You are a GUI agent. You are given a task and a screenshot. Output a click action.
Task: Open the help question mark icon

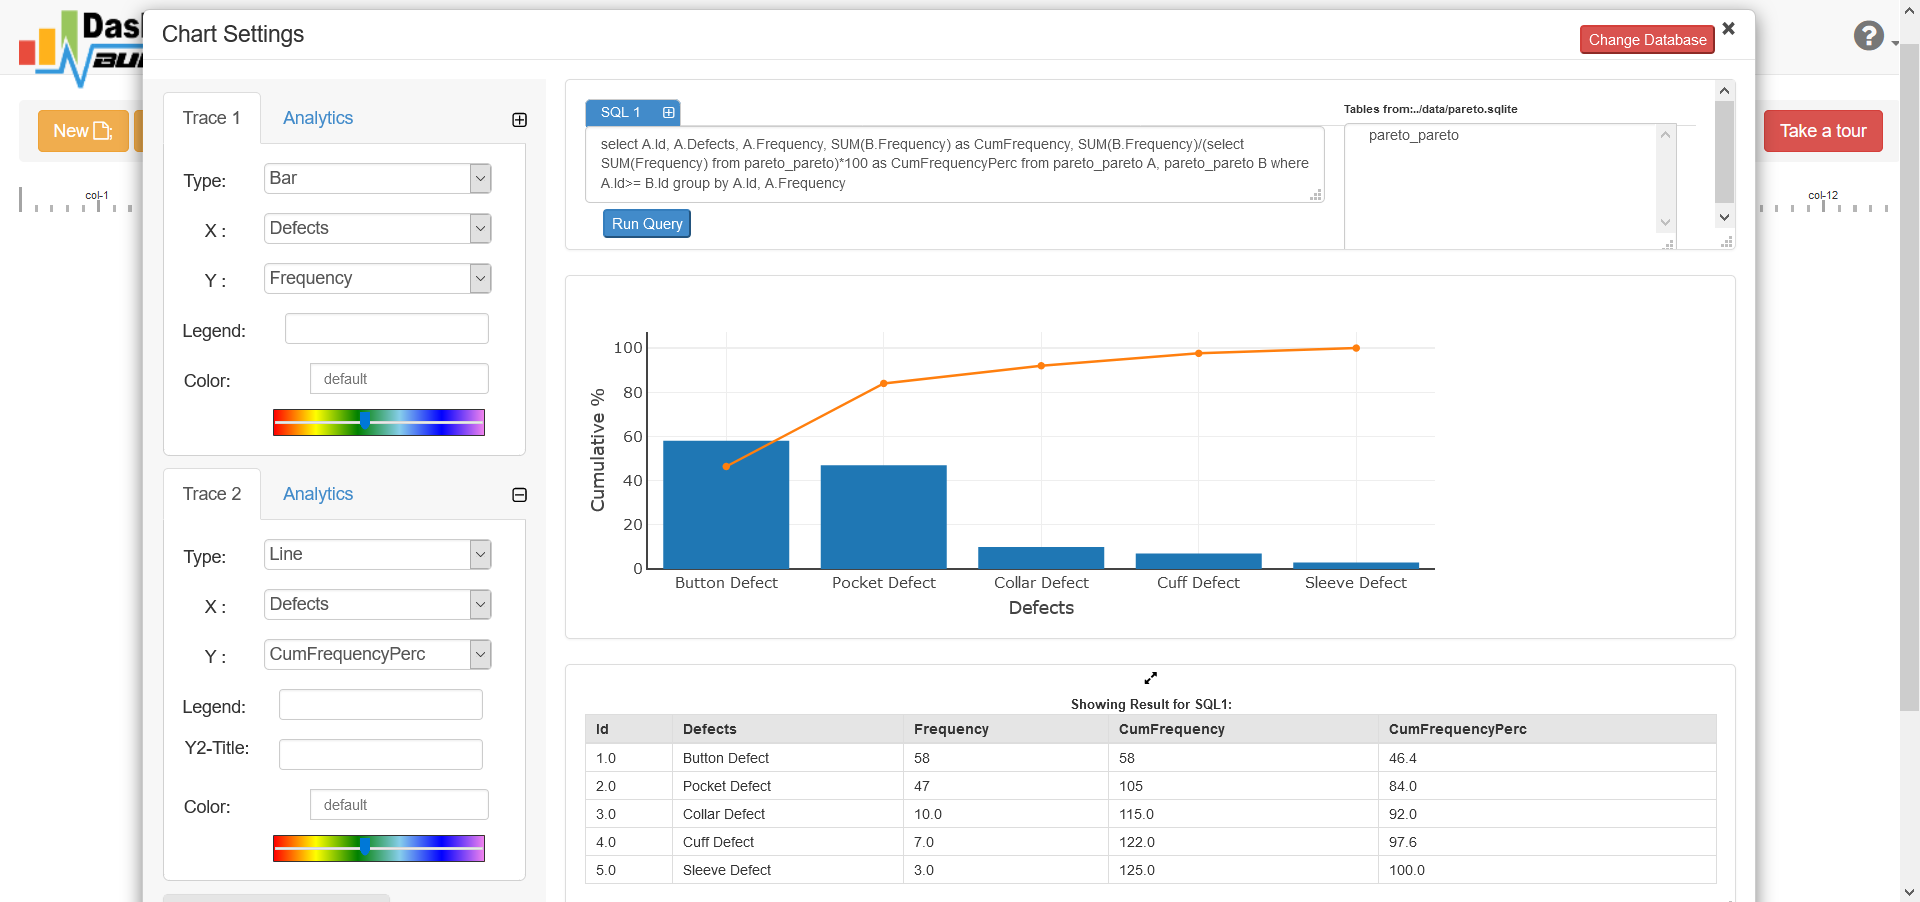coord(1868,36)
